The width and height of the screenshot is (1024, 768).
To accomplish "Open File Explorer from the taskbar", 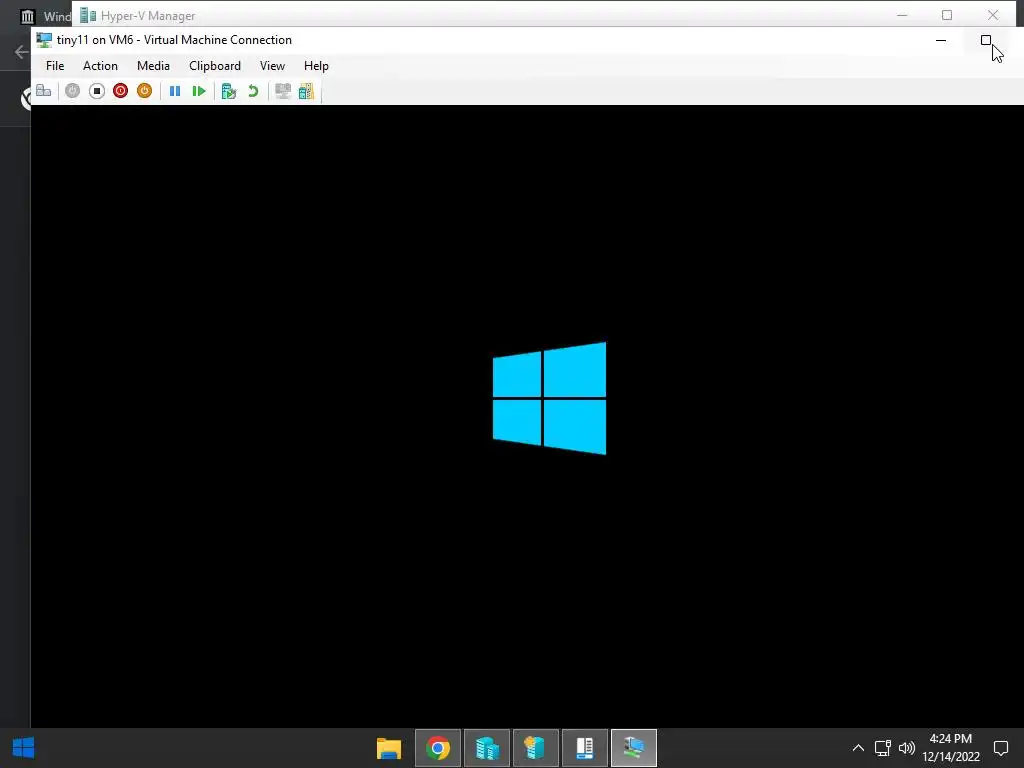I will tap(389, 748).
